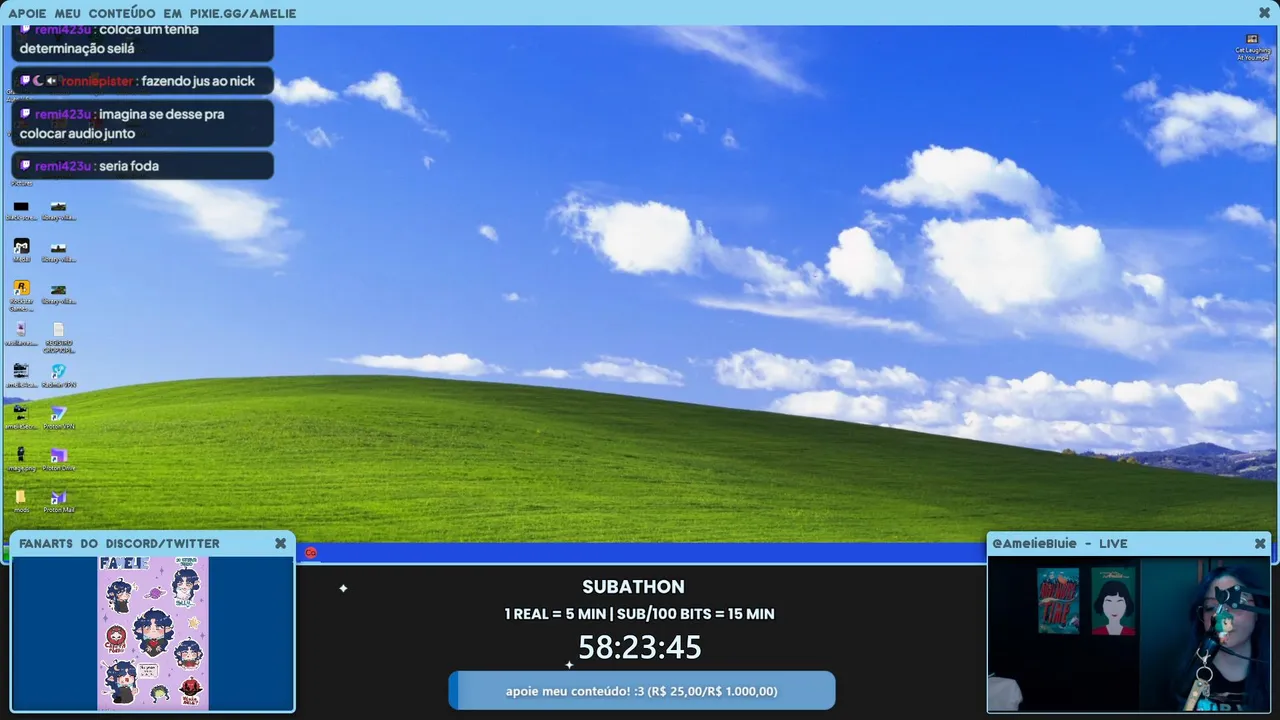Click the 'Apoie meu conteúdo em pixie.gg/amelie' banner text
The image size is (1280, 720).
[152, 13]
